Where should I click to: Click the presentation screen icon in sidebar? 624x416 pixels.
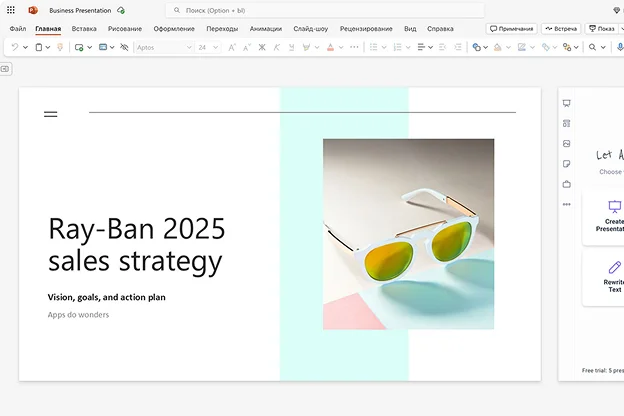(x=567, y=104)
